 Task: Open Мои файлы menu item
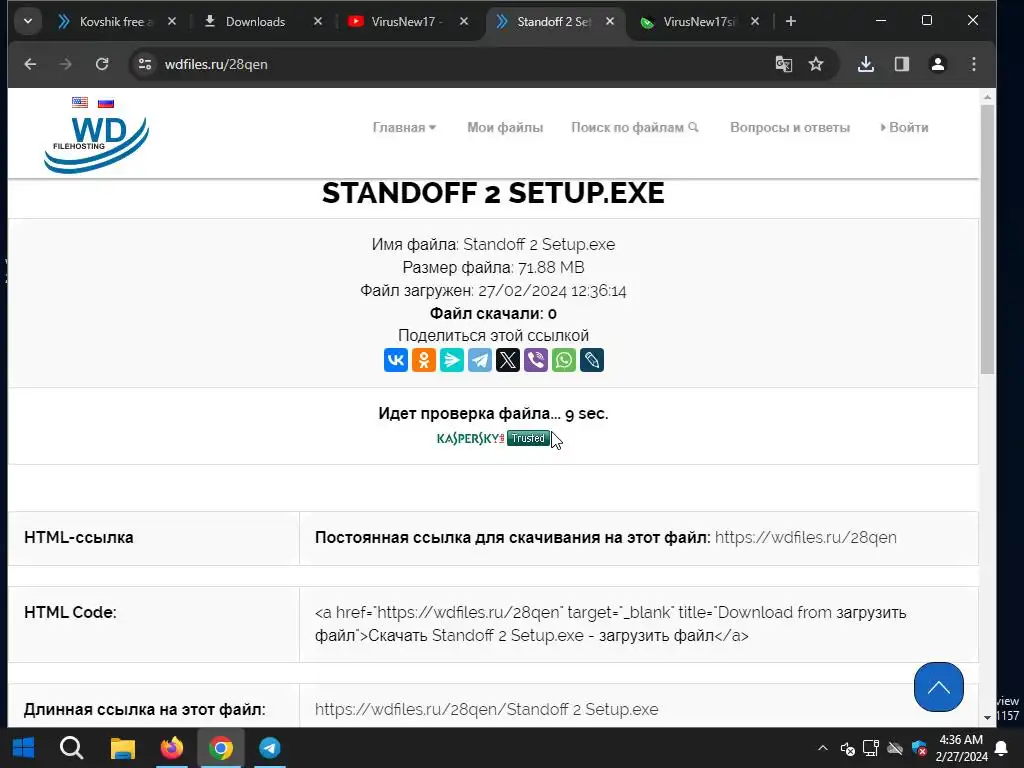505,127
